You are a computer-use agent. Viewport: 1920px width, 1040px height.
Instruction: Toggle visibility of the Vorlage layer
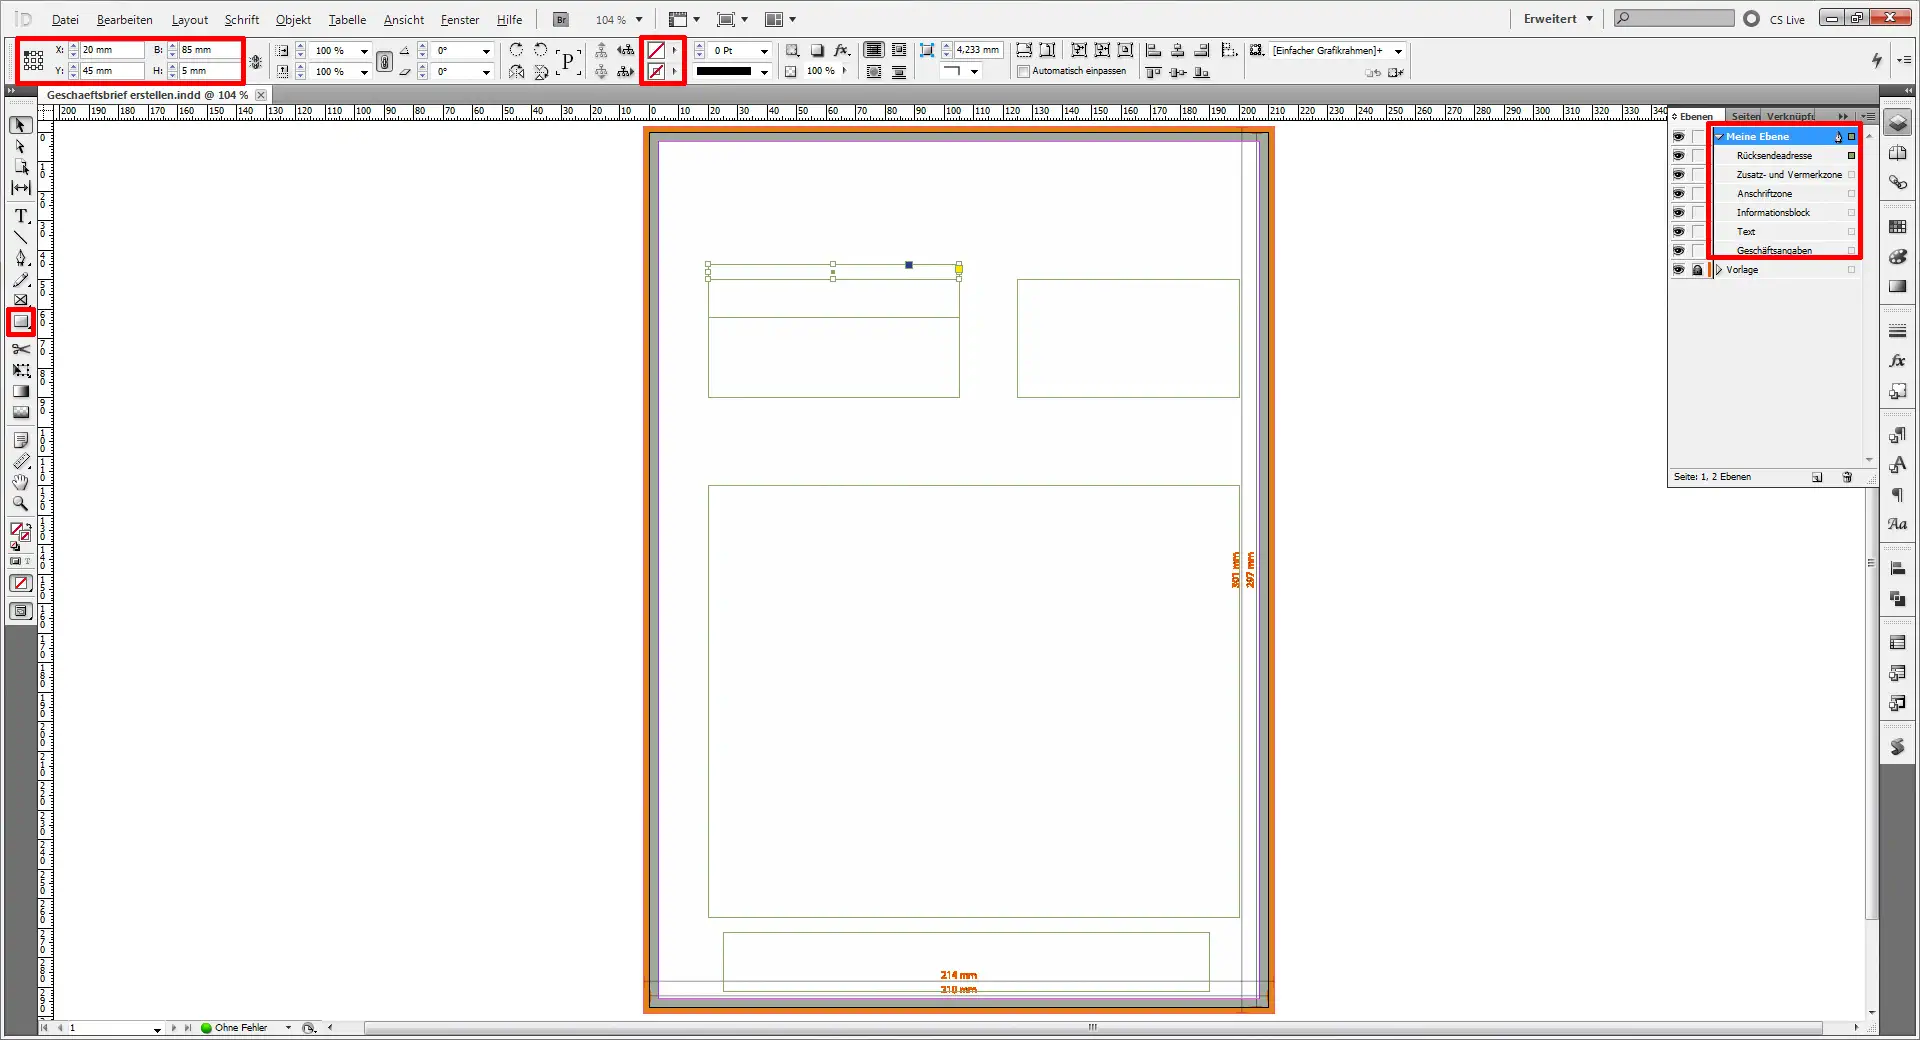(x=1678, y=270)
